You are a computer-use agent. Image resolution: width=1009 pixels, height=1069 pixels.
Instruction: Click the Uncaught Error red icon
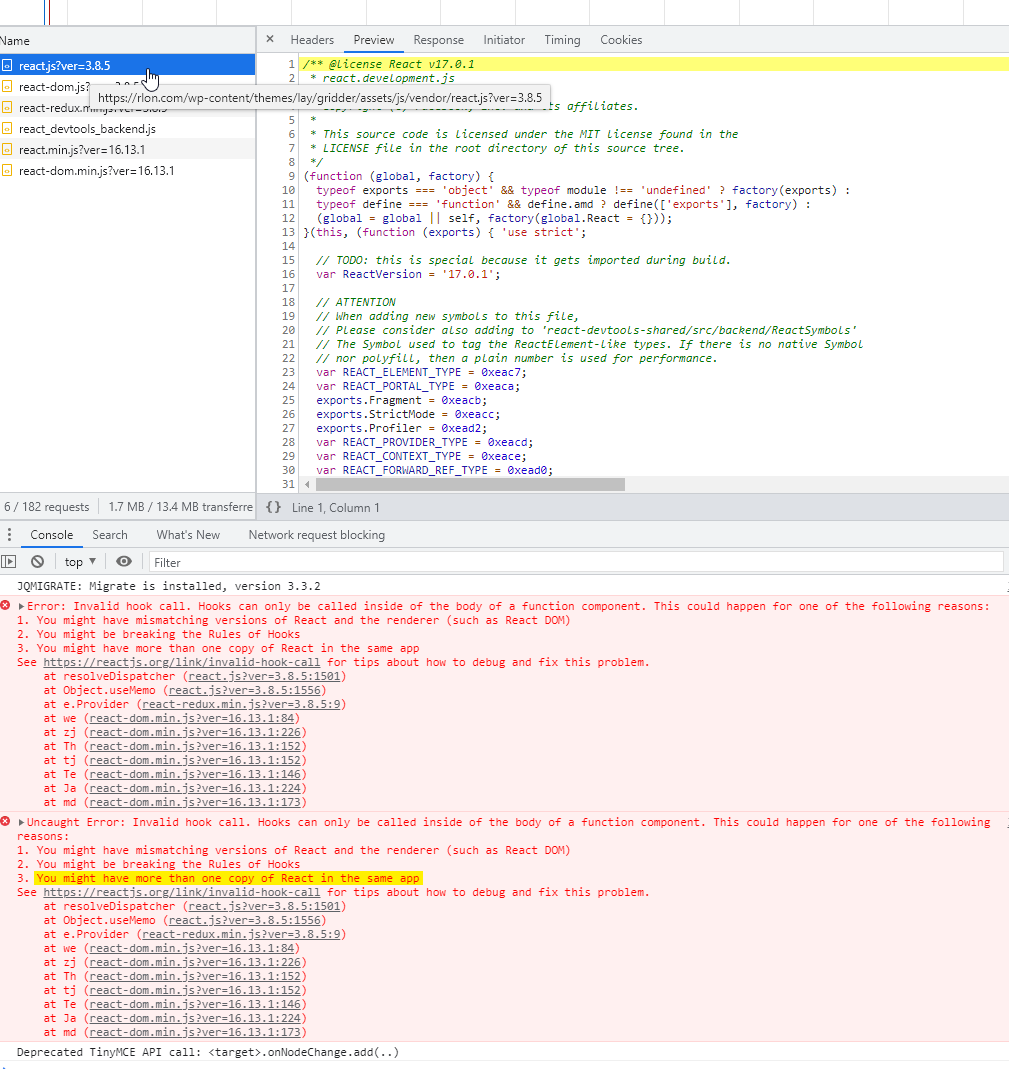[6, 822]
